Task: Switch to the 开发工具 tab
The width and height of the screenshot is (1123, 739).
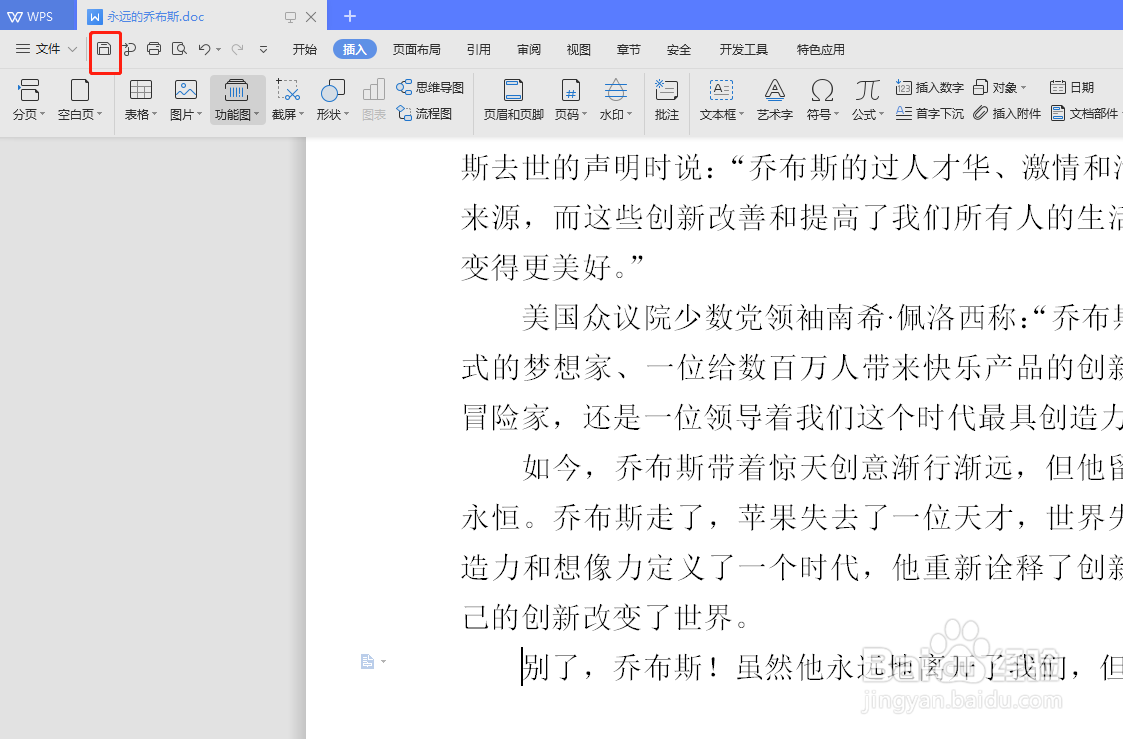Action: coord(744,49)
